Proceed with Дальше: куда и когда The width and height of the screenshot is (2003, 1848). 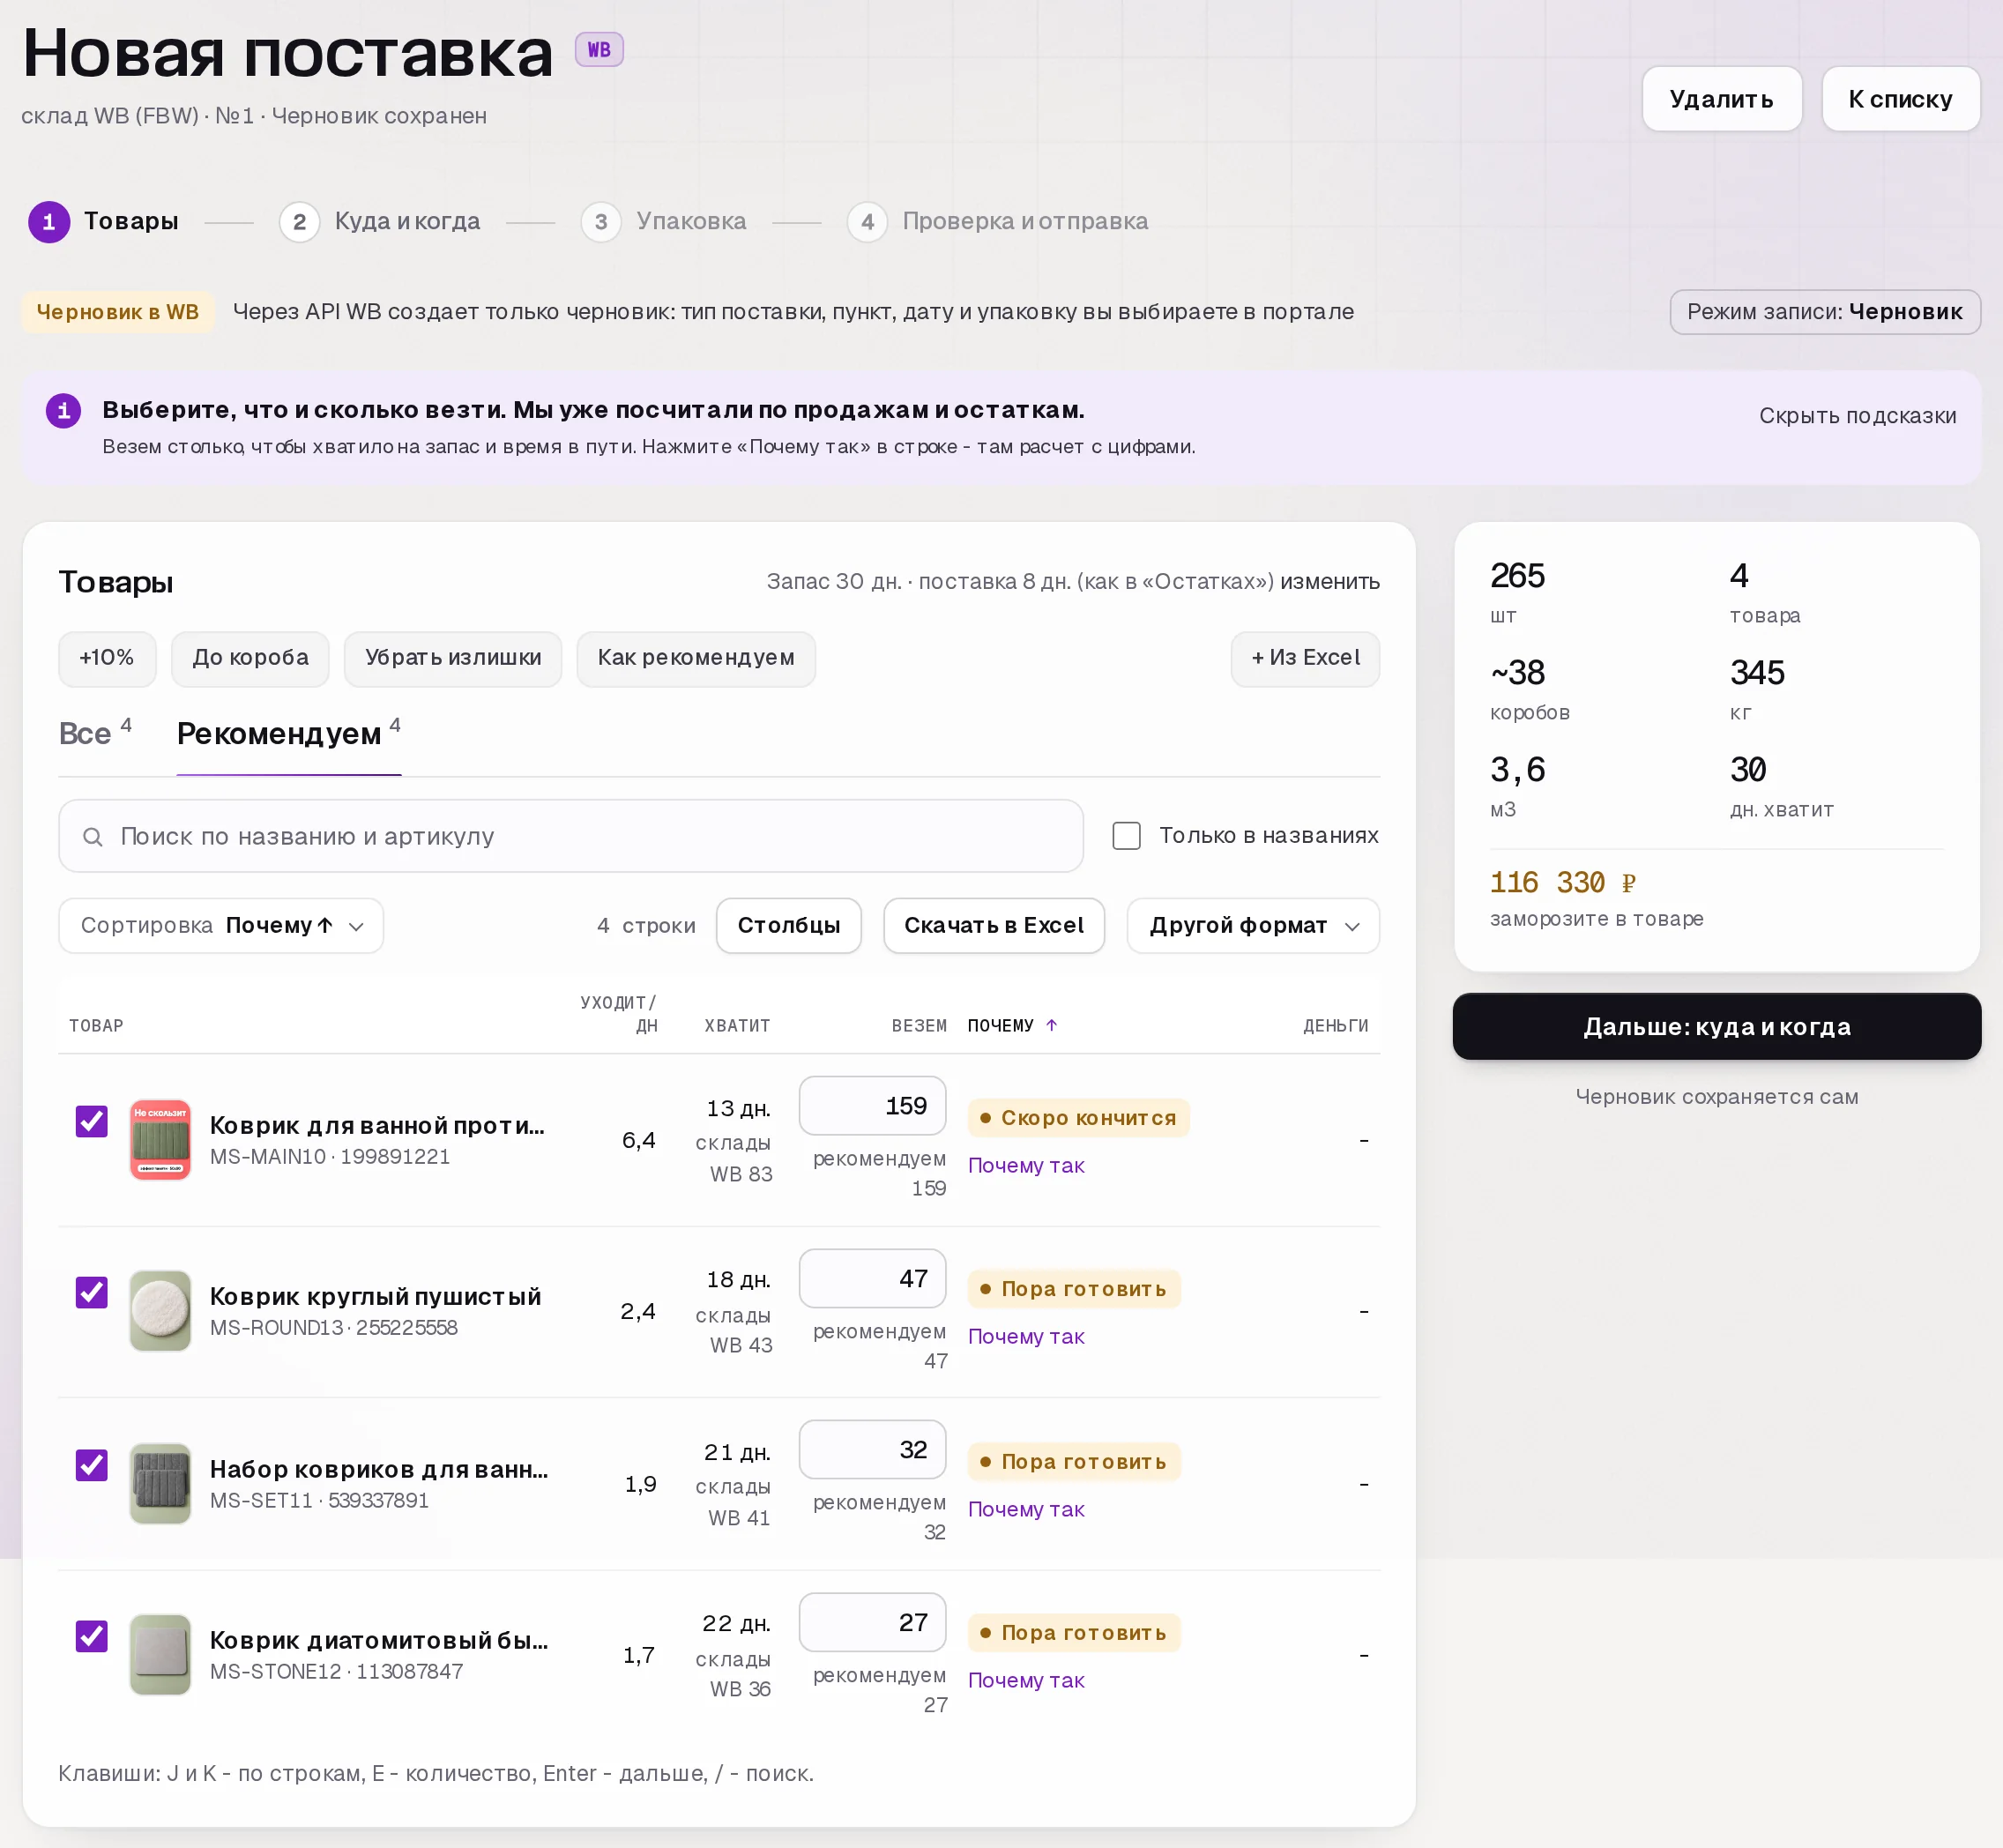[x=1716, y=1027]
